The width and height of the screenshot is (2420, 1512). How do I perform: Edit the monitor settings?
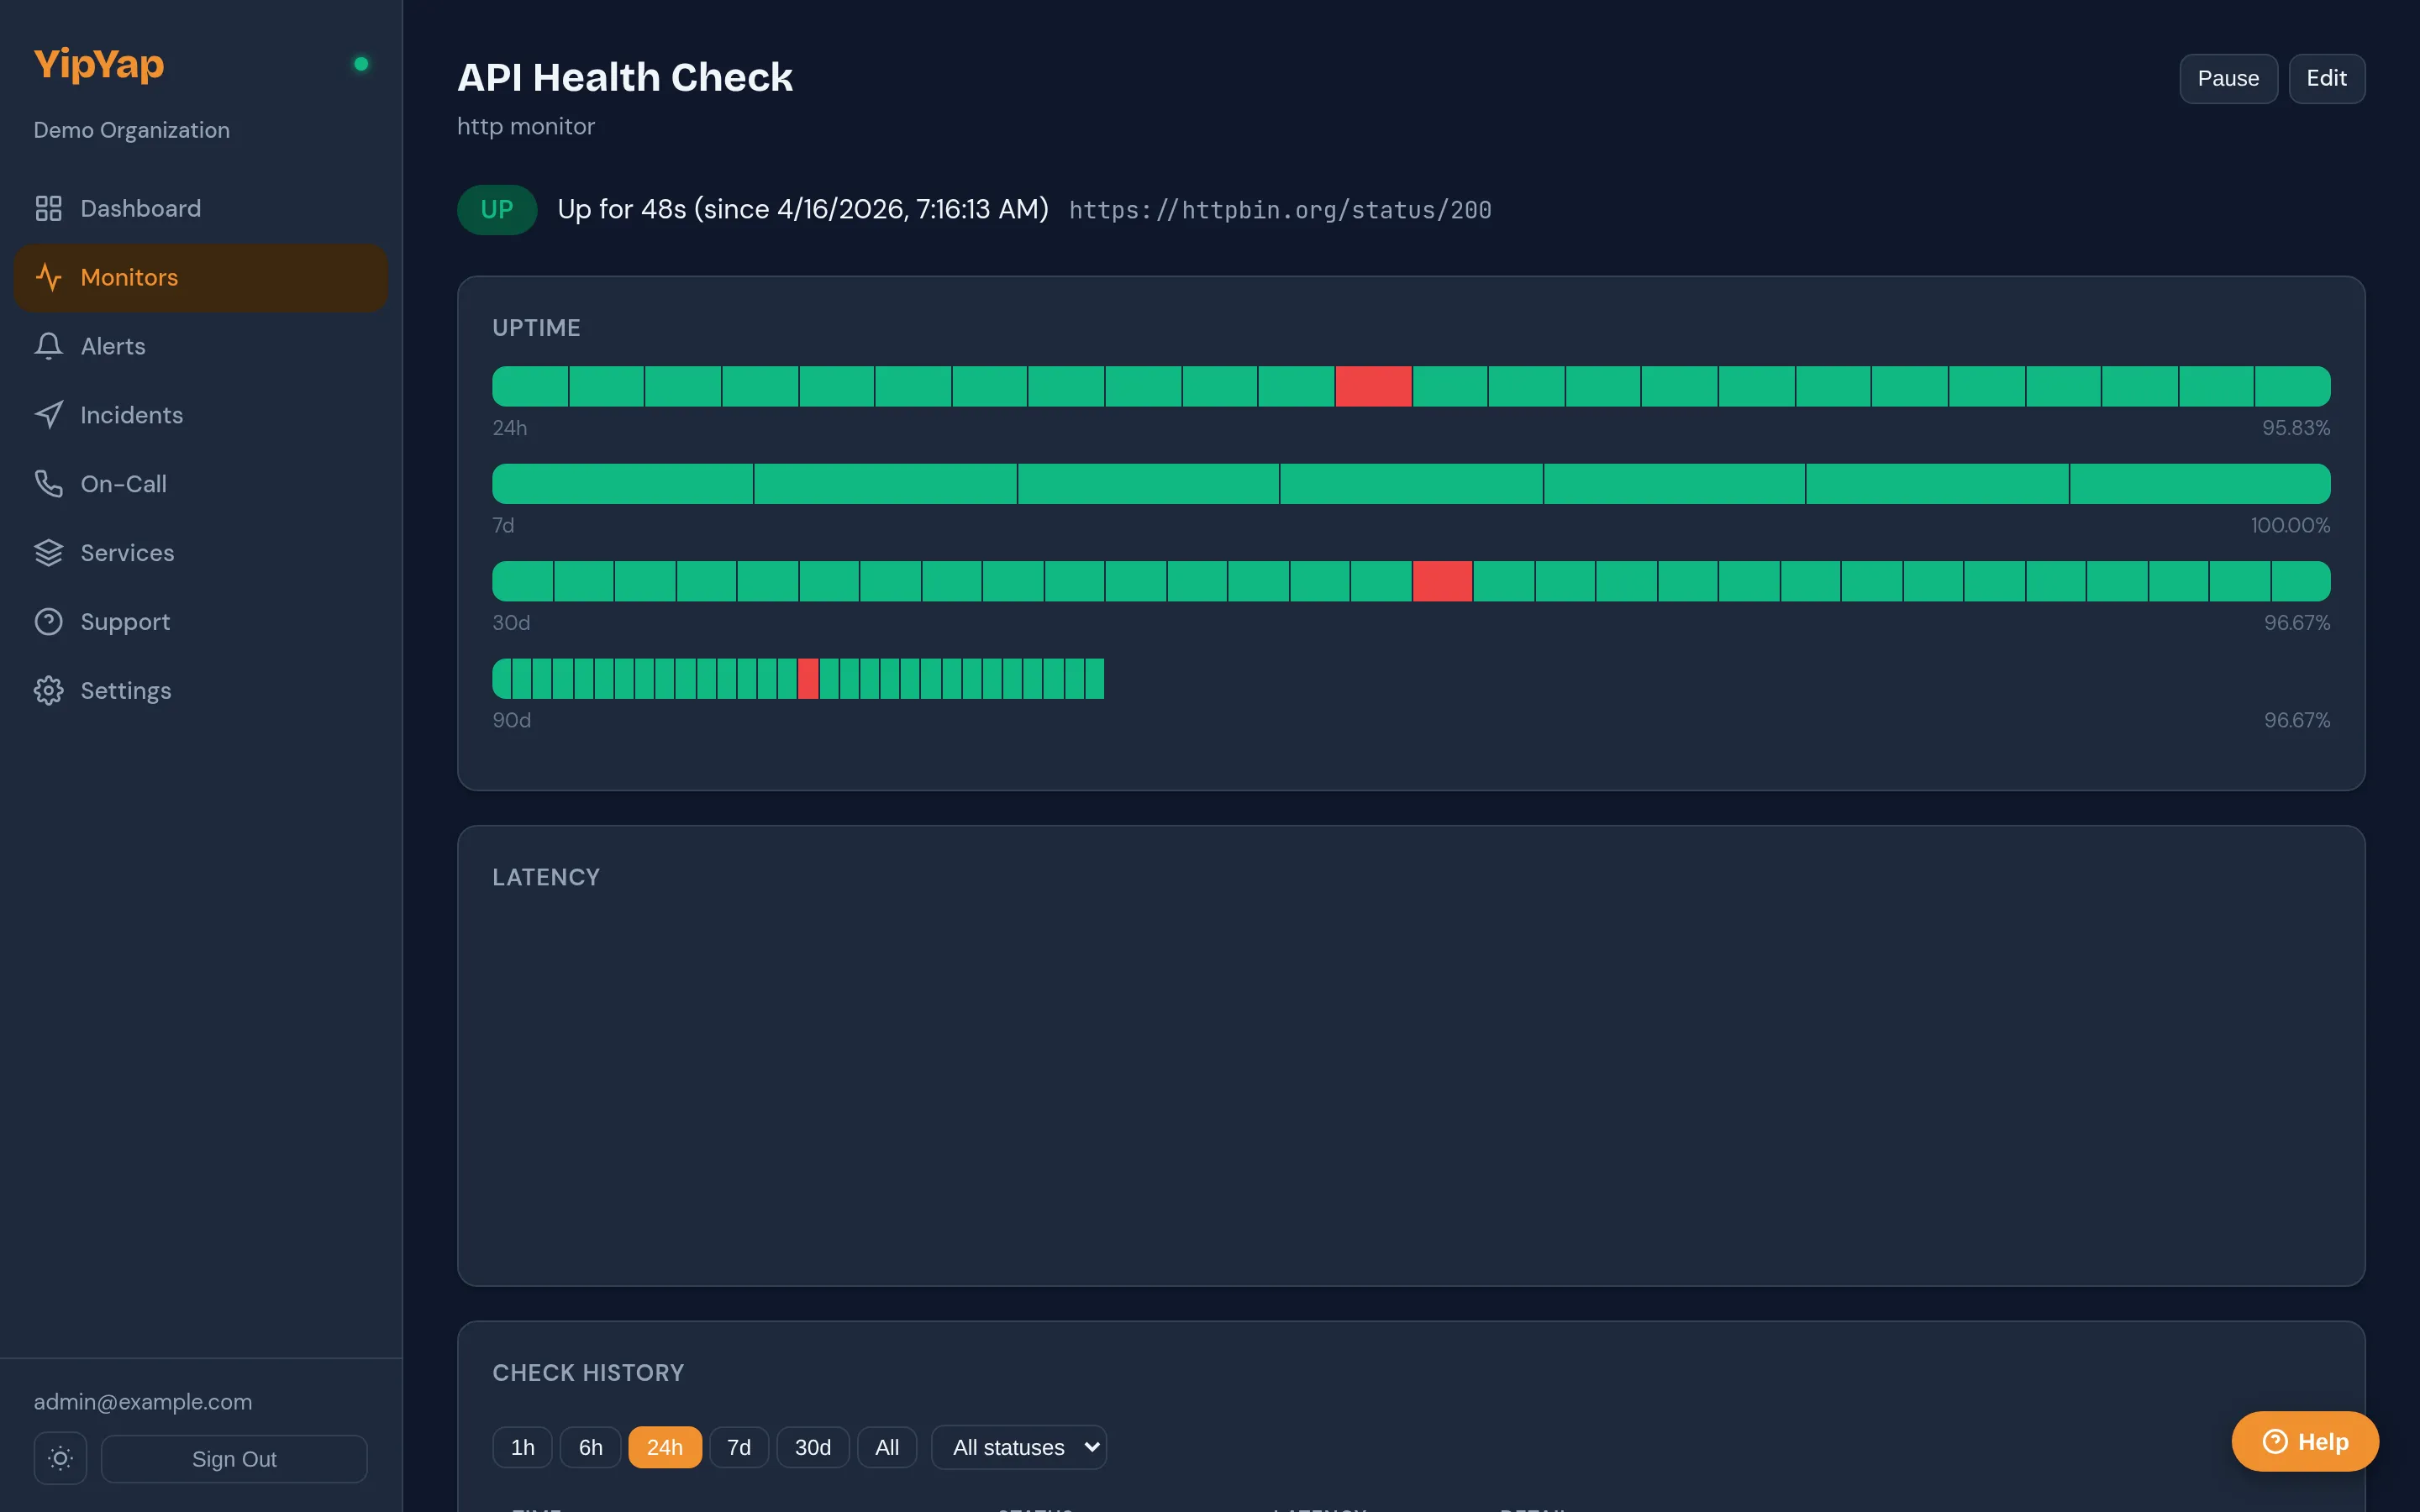(x=2326, y=78)
